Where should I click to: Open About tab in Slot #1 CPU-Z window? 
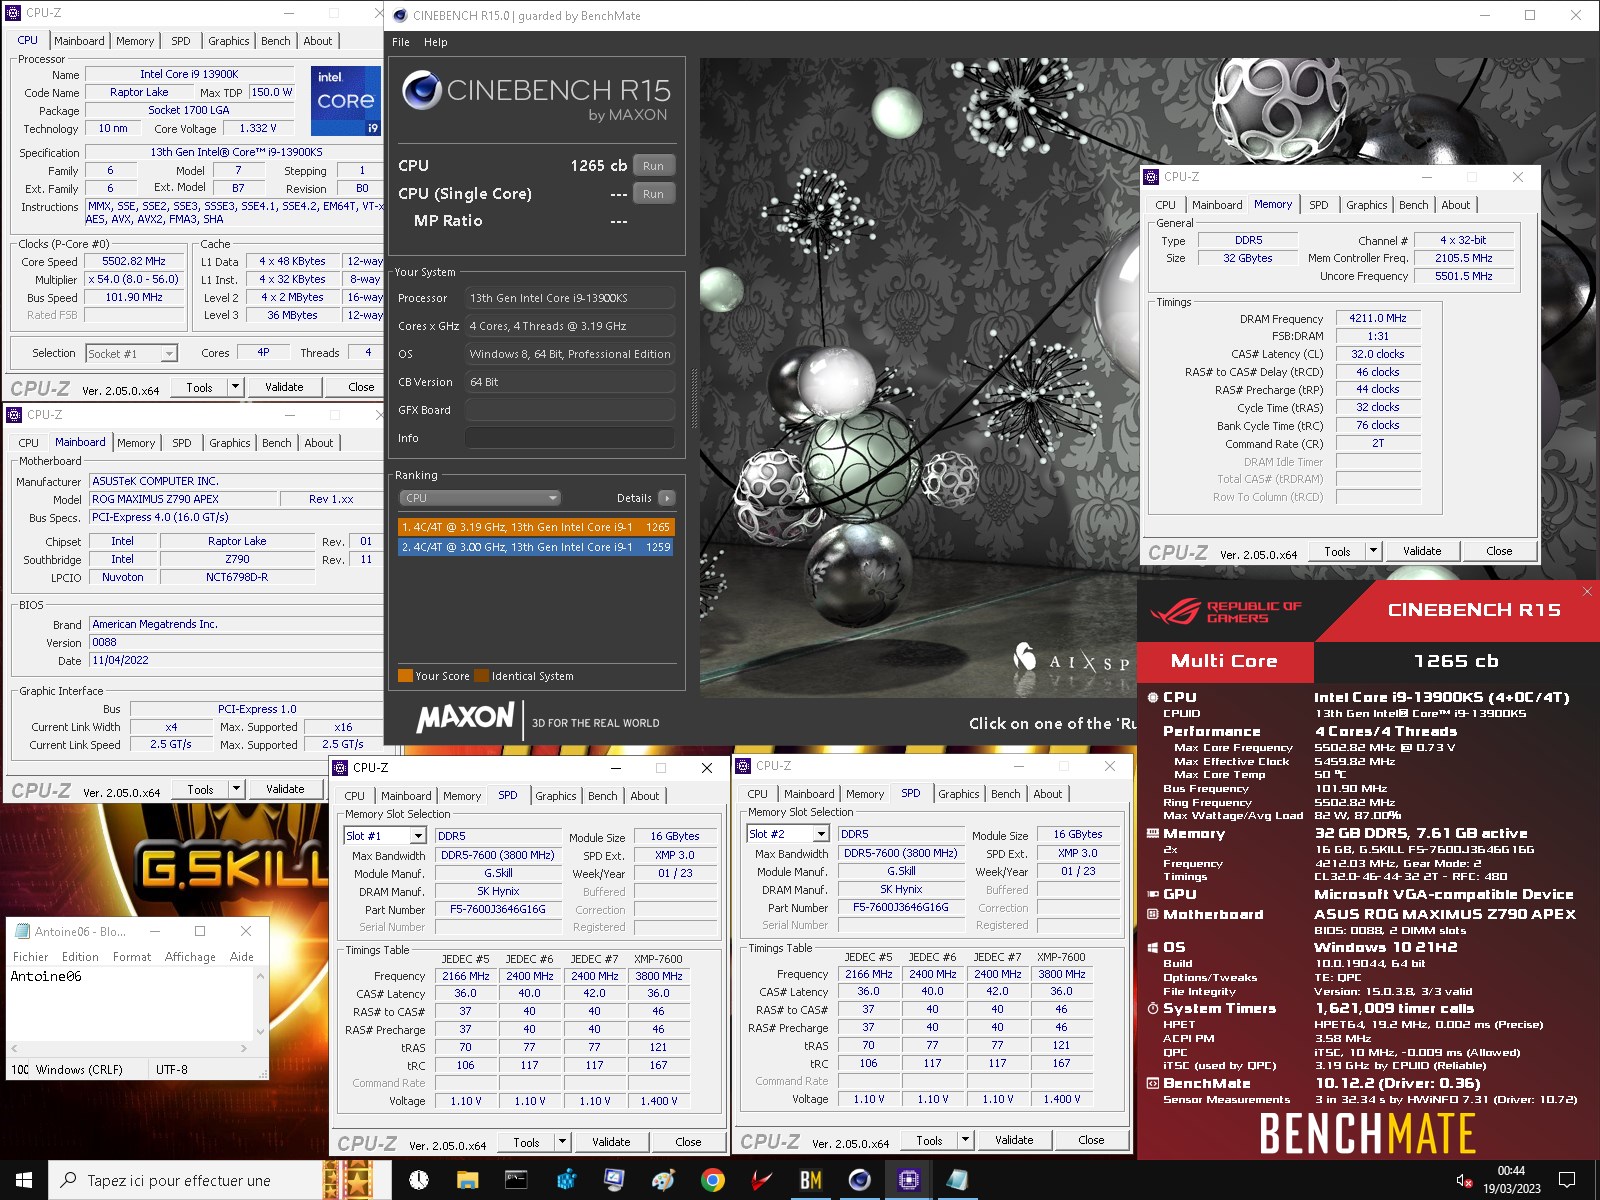[644, 796]
